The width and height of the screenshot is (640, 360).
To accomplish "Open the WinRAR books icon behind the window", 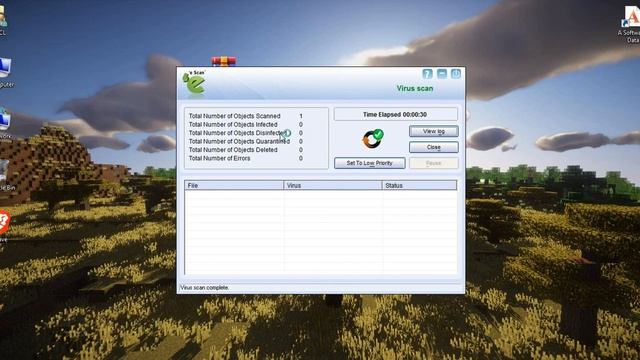I will [224, 61].
